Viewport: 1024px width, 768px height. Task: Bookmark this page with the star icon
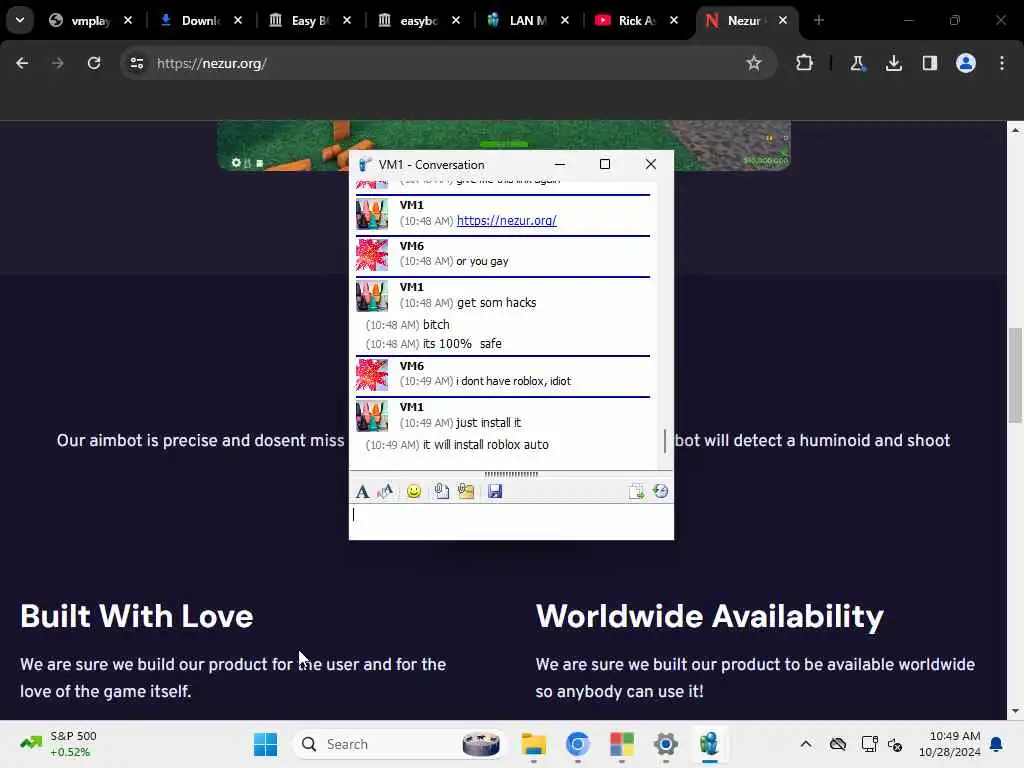754,63
